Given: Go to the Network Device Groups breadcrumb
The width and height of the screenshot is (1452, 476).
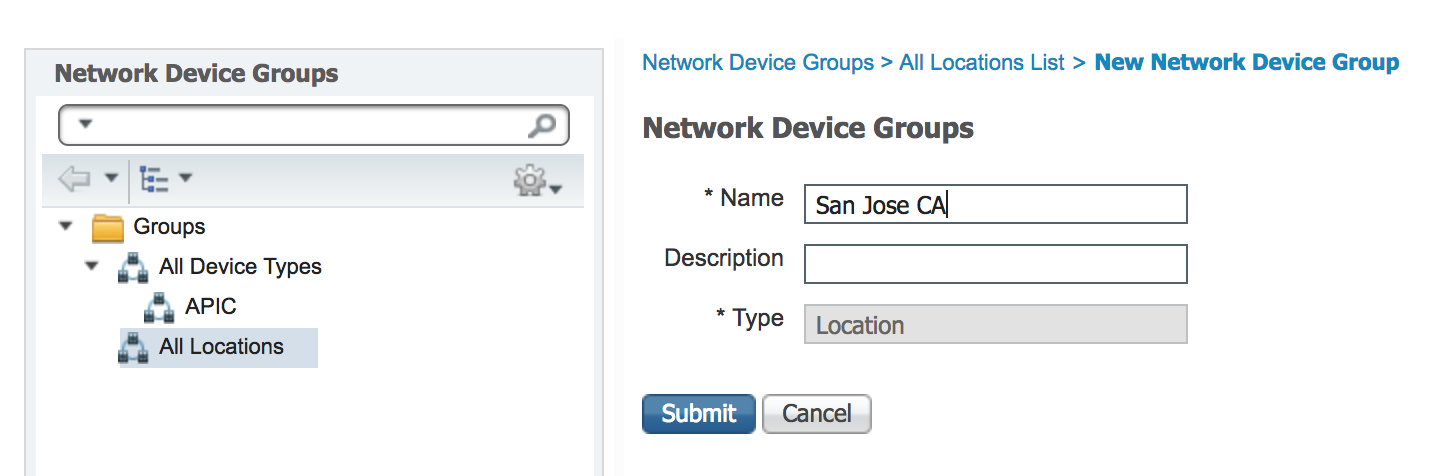Looking at the screenshot, I should point(757,63).
